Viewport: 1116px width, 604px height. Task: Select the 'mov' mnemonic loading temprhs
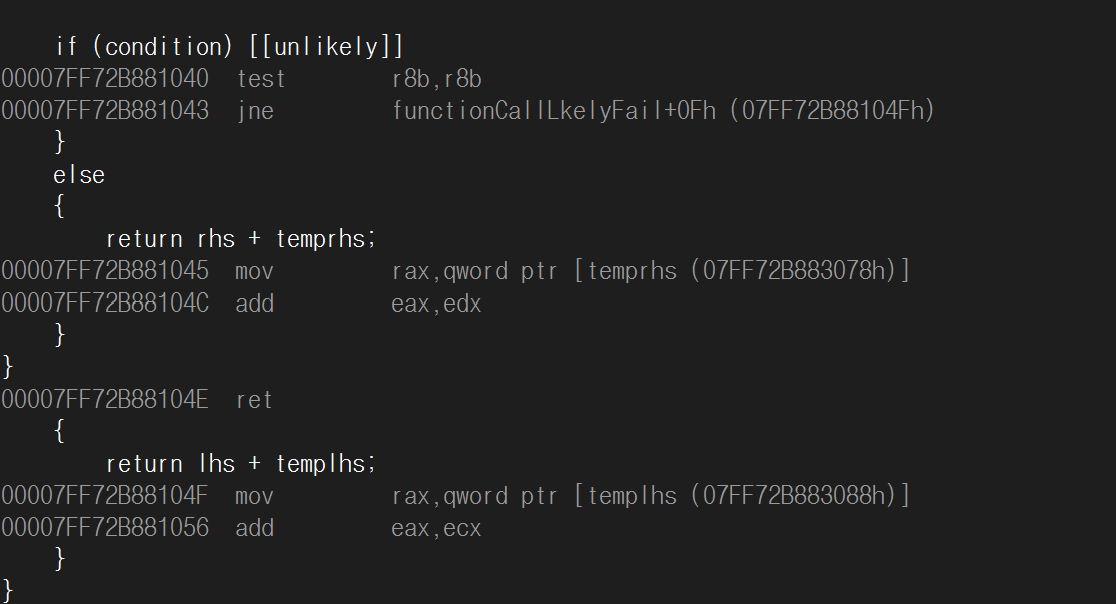click(254, 271)
